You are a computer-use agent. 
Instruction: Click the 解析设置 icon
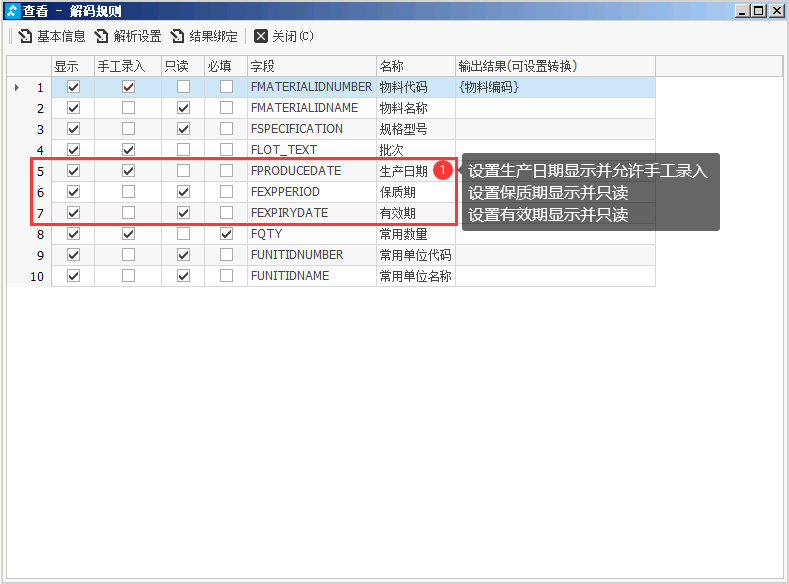pos(101,36)
